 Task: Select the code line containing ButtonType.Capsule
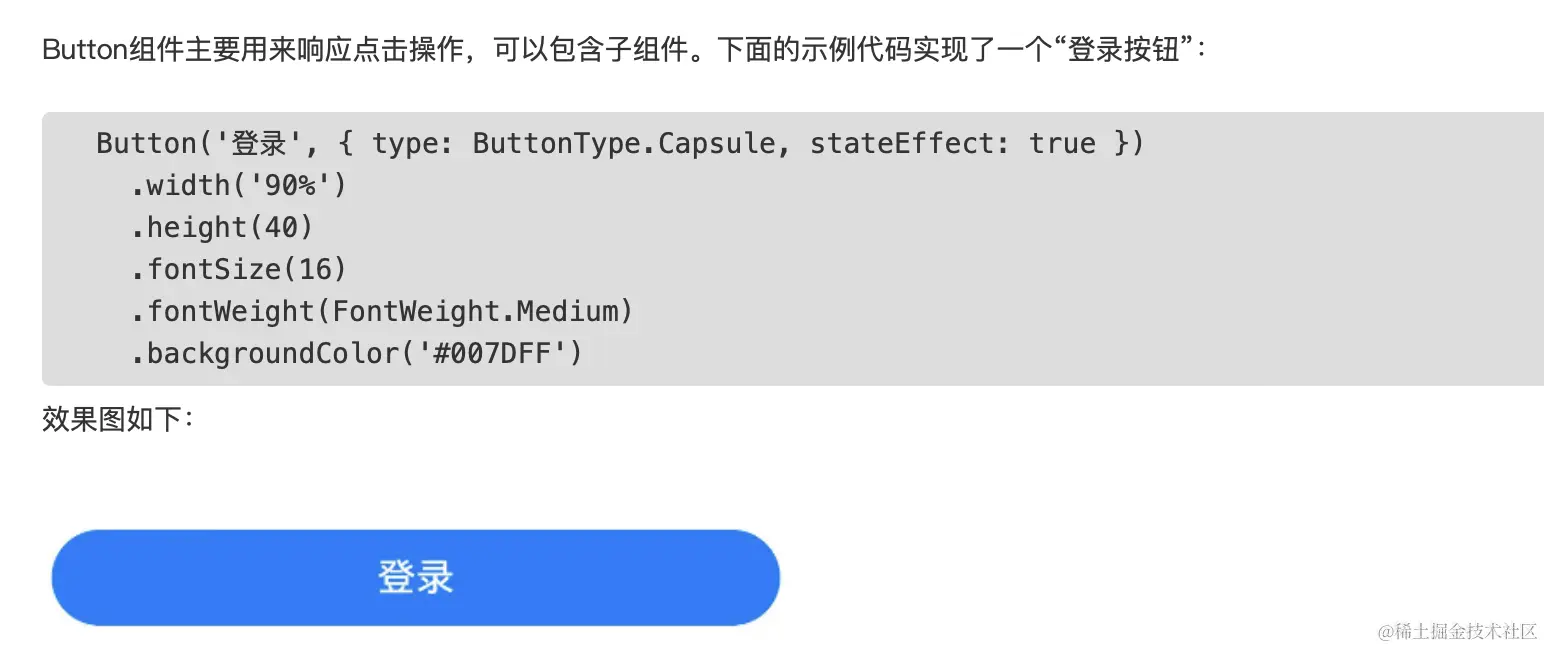618,143
